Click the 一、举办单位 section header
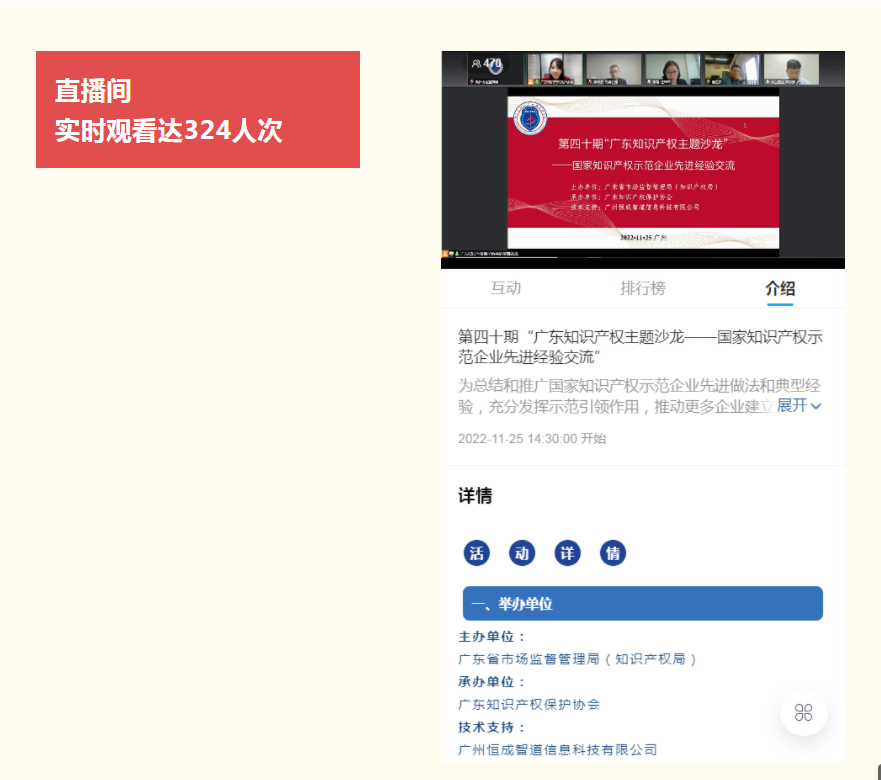The image size is (881, 780). click(x=642, y=604)
